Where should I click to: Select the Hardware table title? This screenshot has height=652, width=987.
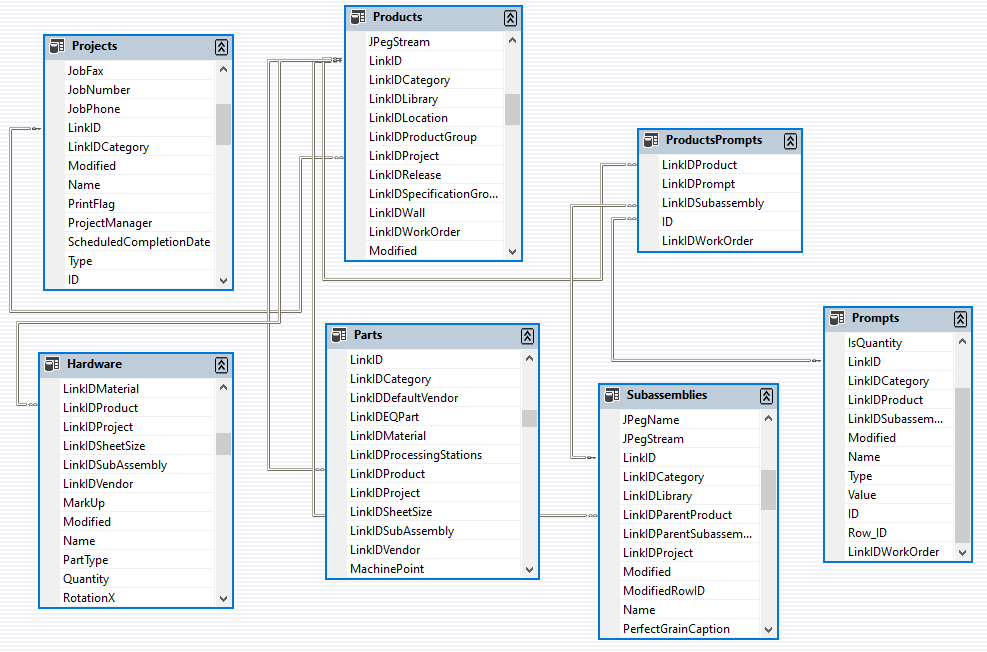[94, 364]
